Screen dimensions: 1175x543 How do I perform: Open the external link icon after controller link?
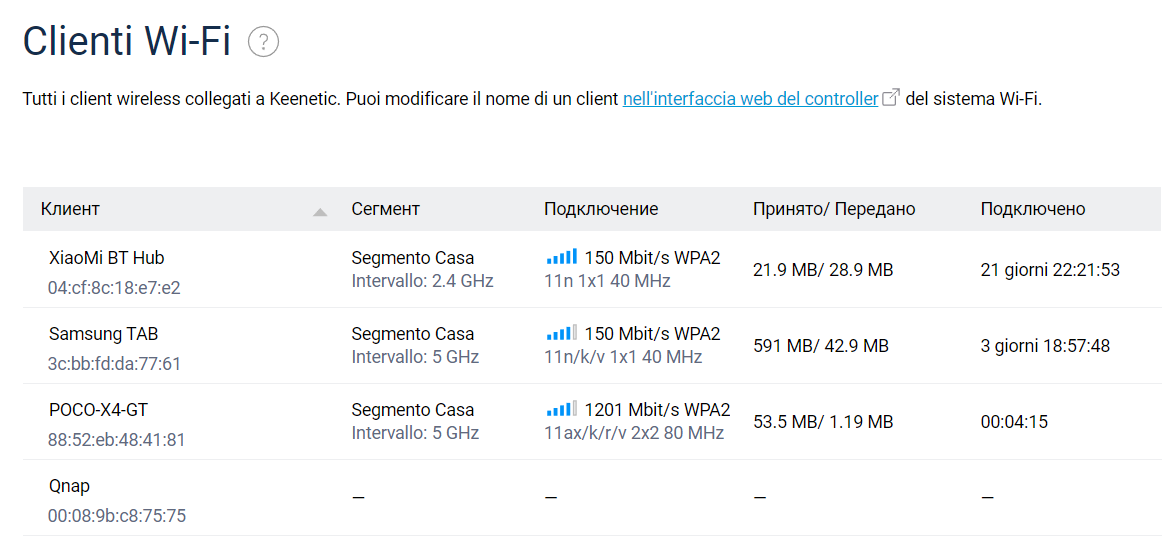click(891, 98)
